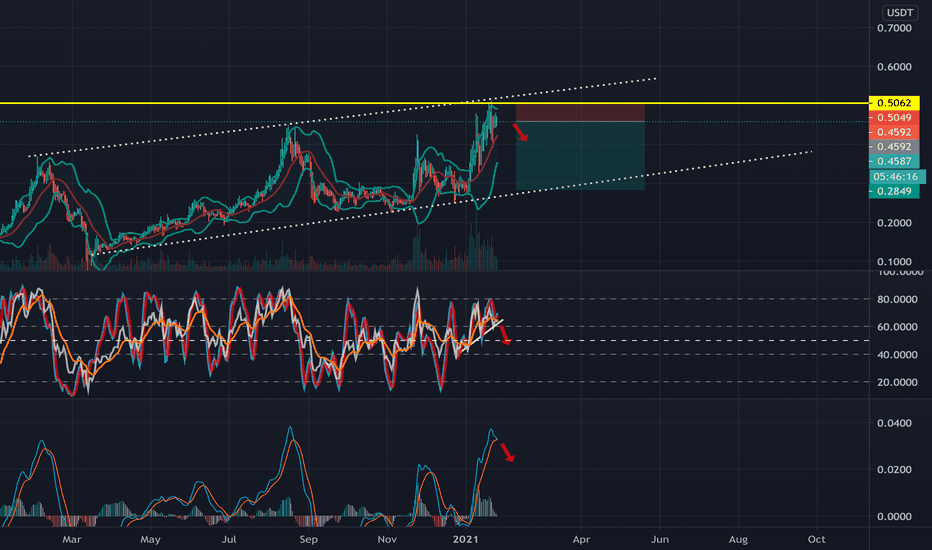The image size is (932, 550).
Task: Click the Jul label on time axis
Action: click(x=229, y=539)
